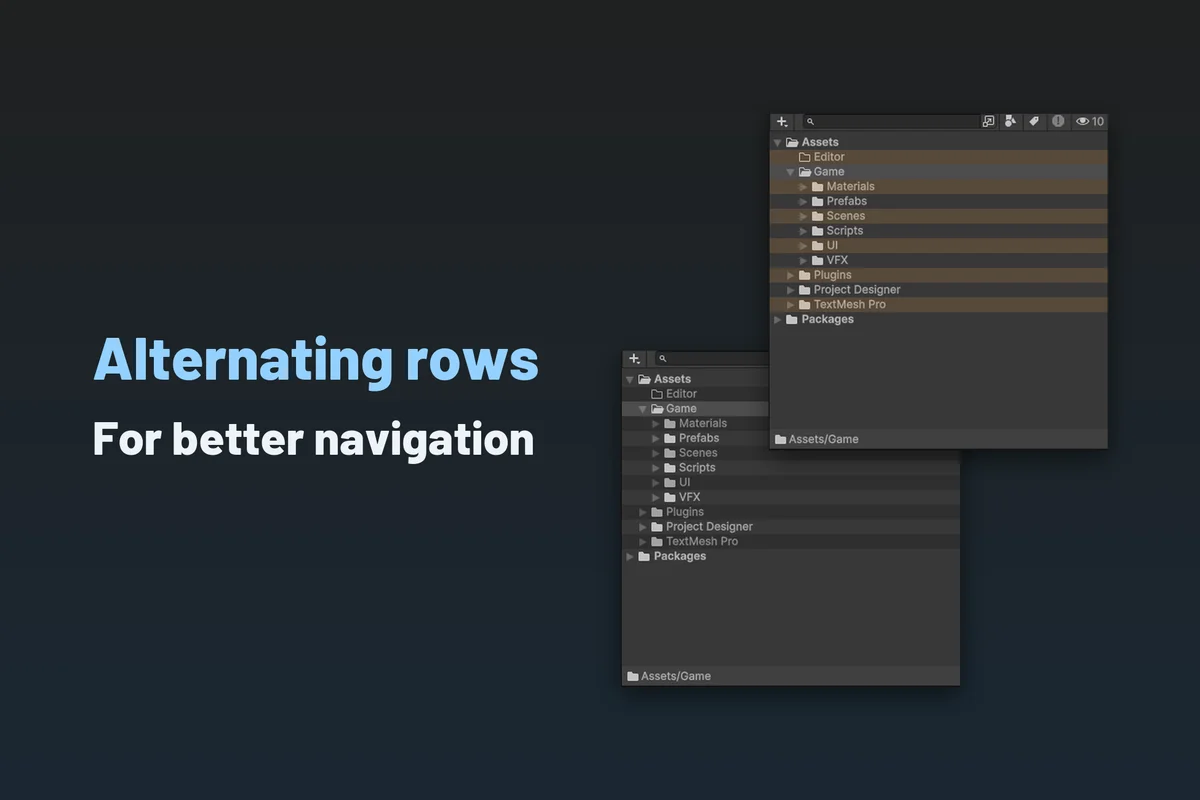Click the Assets/Game path in brown-striped panel footer
This screenshot has width=1200, height=800.
tap(824, 439)
